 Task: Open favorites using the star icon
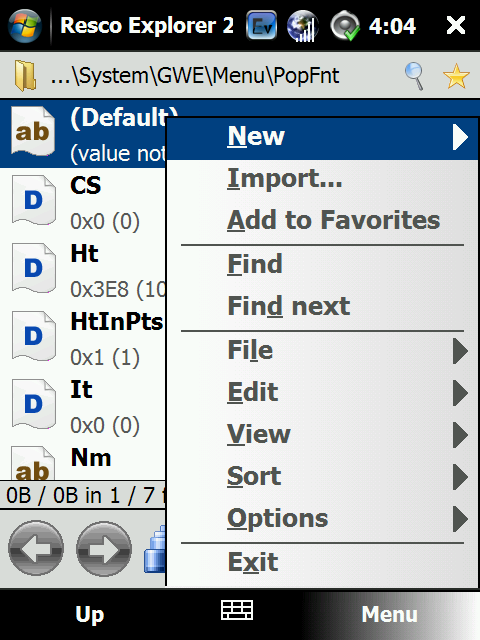(x=456, y=76)
